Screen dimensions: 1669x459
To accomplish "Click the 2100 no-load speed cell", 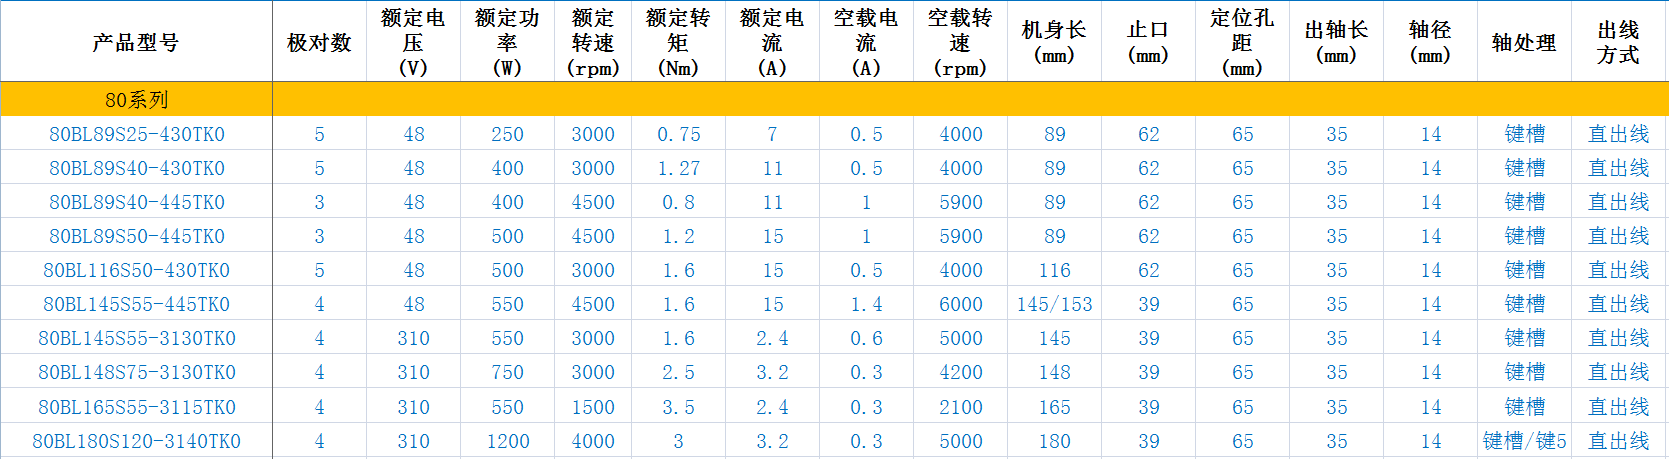I will (x=960, y=407).
